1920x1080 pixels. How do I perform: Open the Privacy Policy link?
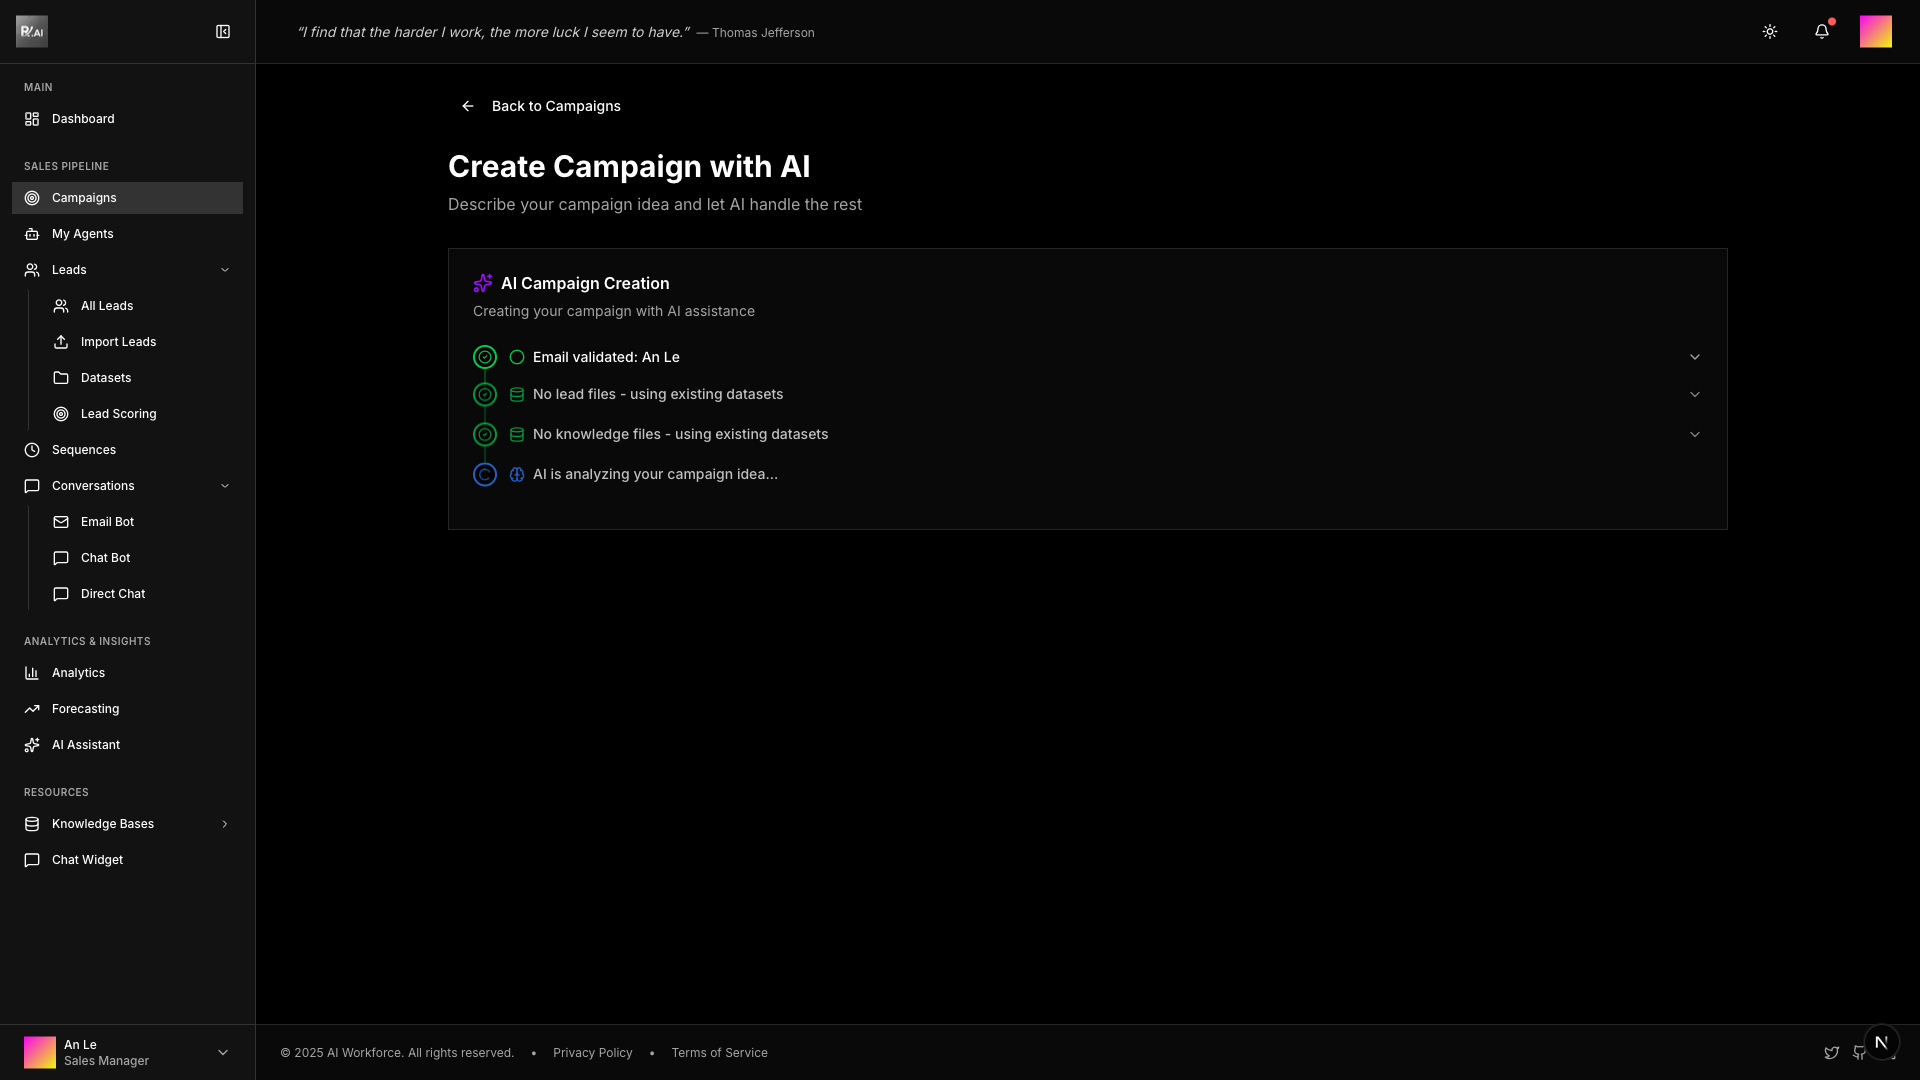click(x=592, y=1053)
